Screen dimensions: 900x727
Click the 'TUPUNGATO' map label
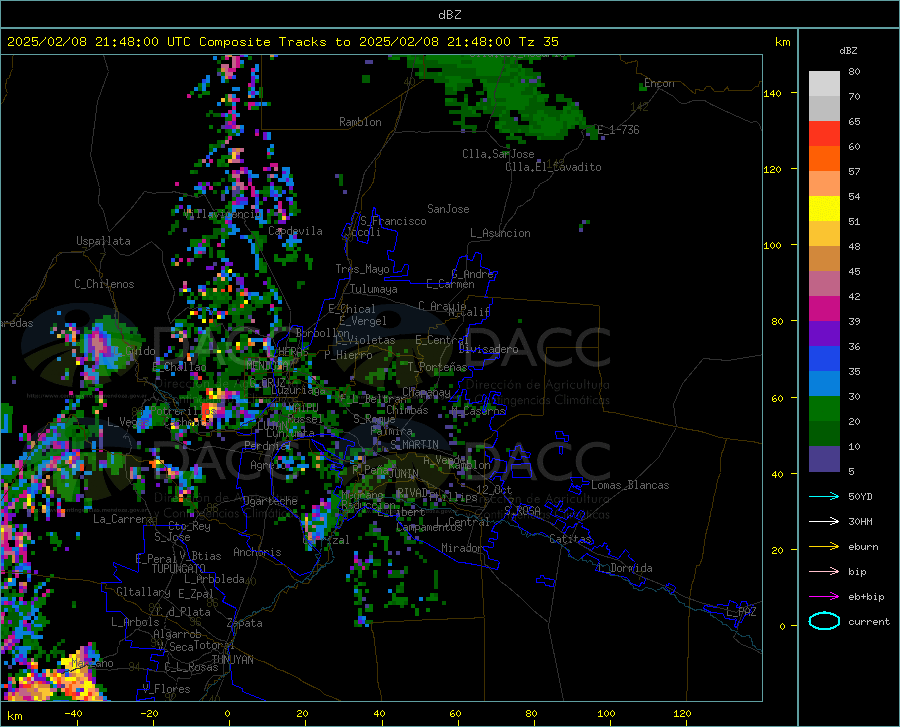coord(179,569)
